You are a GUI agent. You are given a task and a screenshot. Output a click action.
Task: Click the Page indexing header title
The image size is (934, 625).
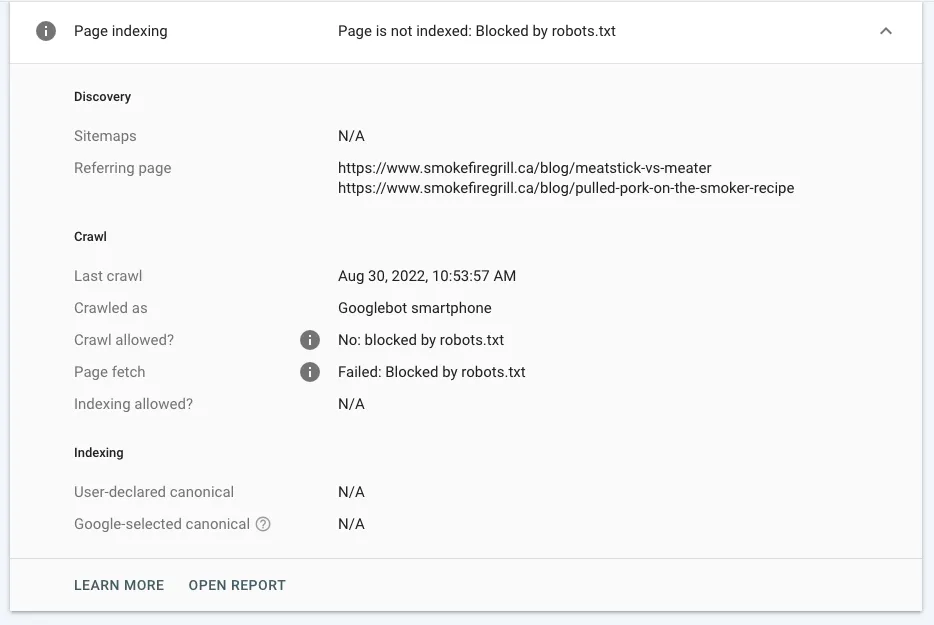coord(121,31)
